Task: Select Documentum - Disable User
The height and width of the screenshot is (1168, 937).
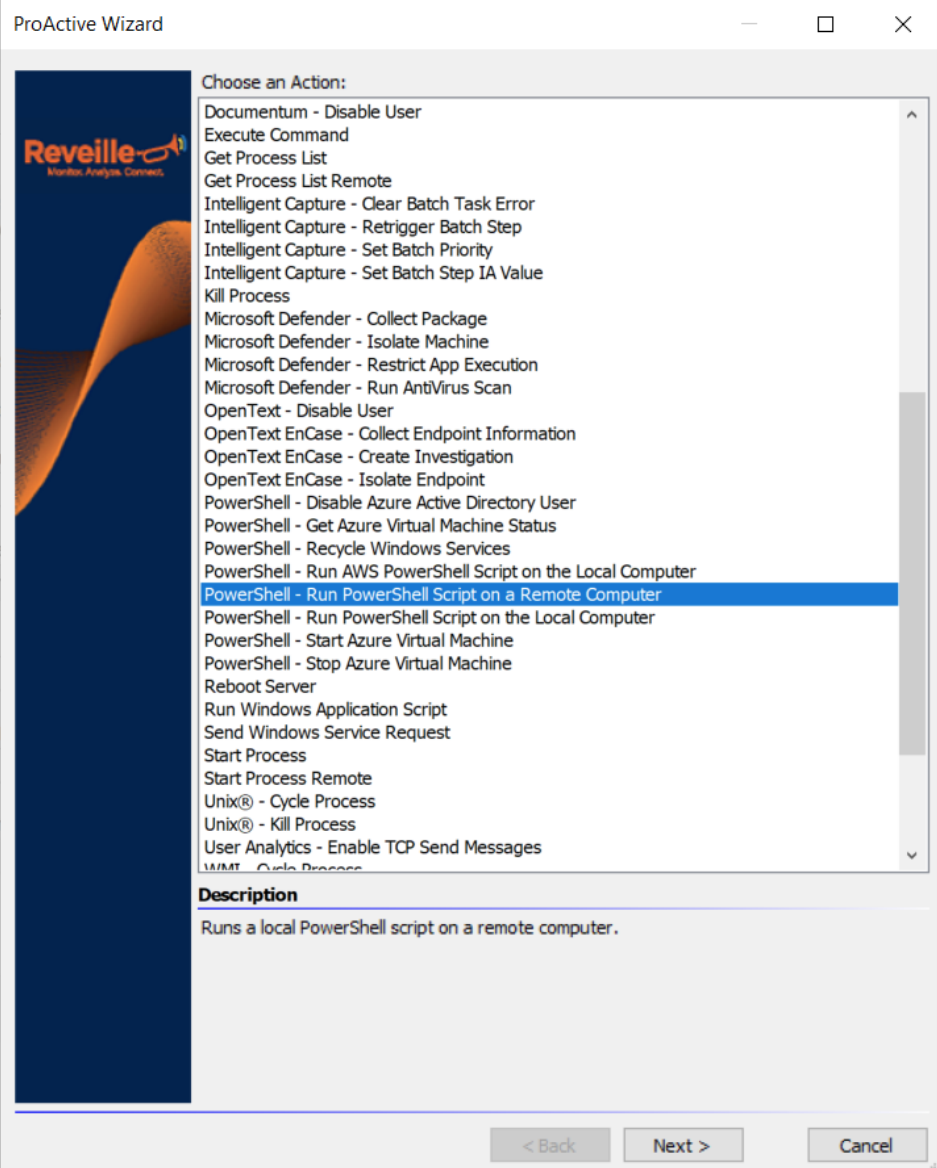Action: point(549,112)
